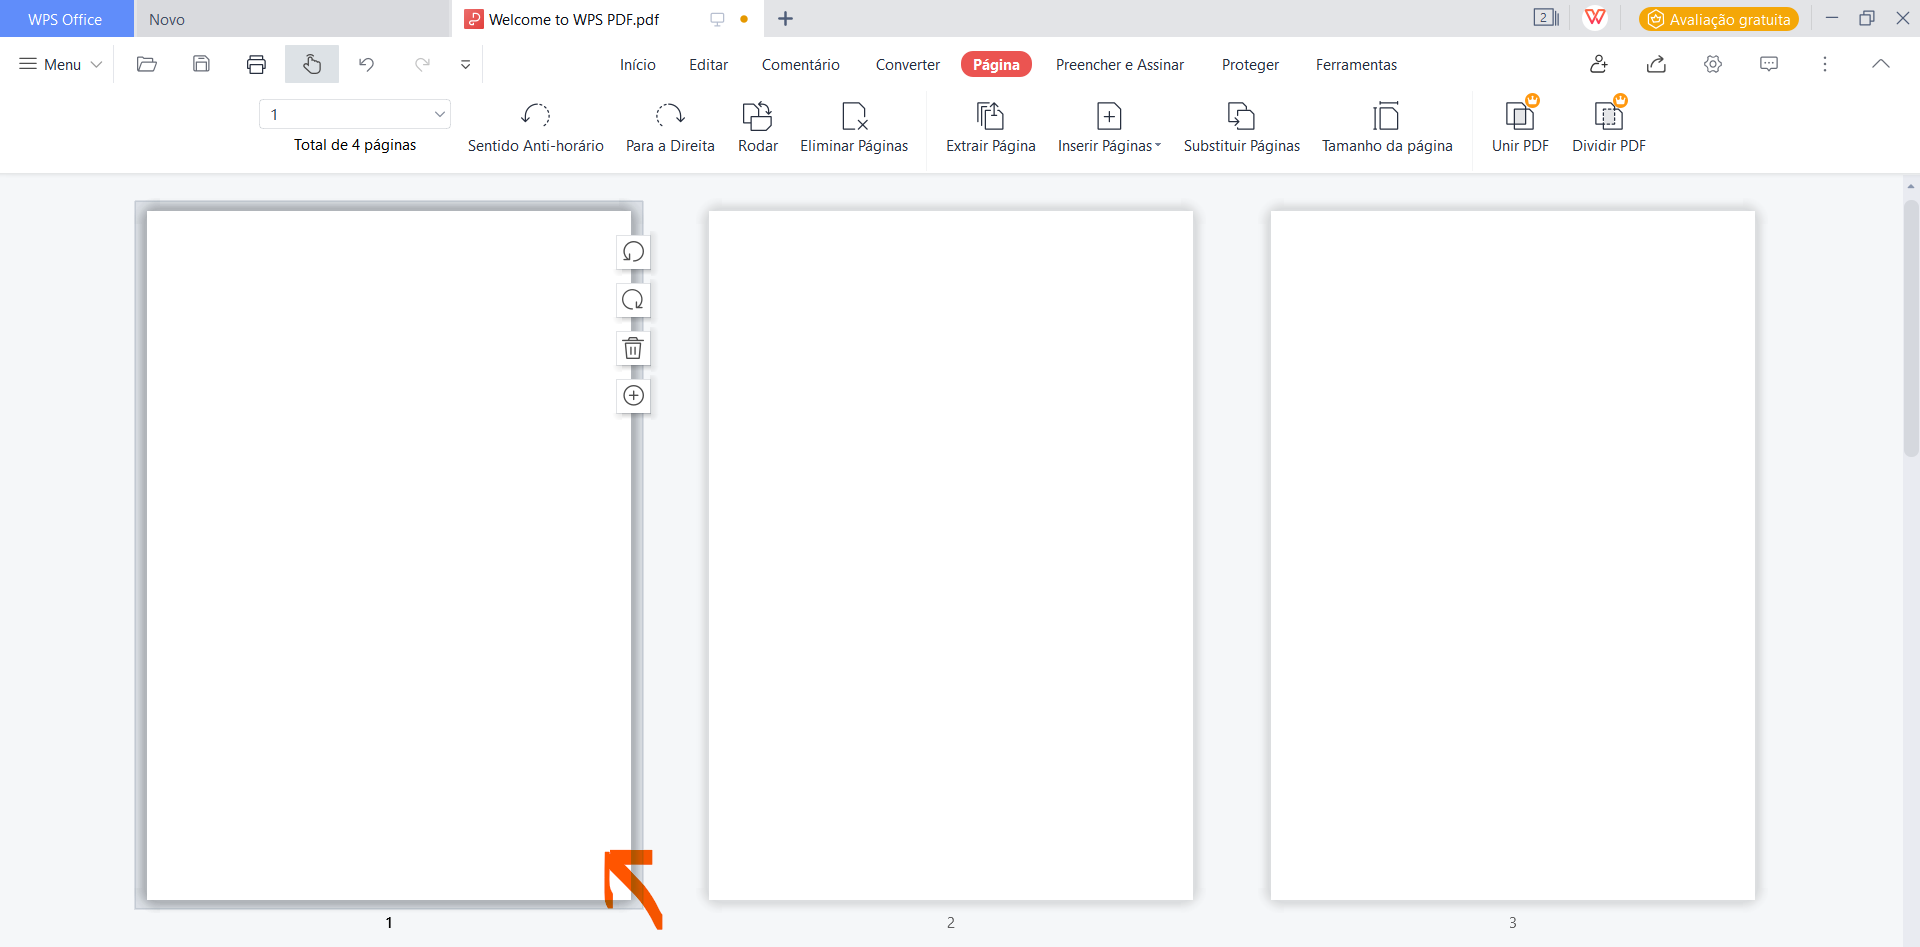This screenshot has width=1920, height=947.
Task: Open the Menu dropdown
Action: pyautogui.click(x=61, y=64)
